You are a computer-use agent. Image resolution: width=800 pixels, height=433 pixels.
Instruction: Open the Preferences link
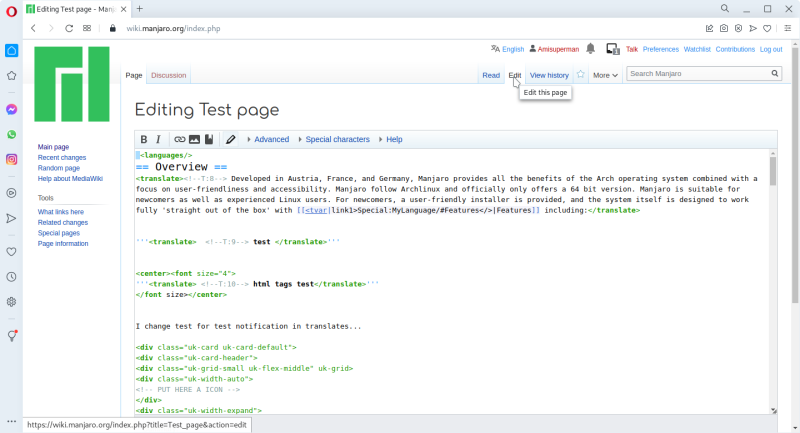point(661,49)
